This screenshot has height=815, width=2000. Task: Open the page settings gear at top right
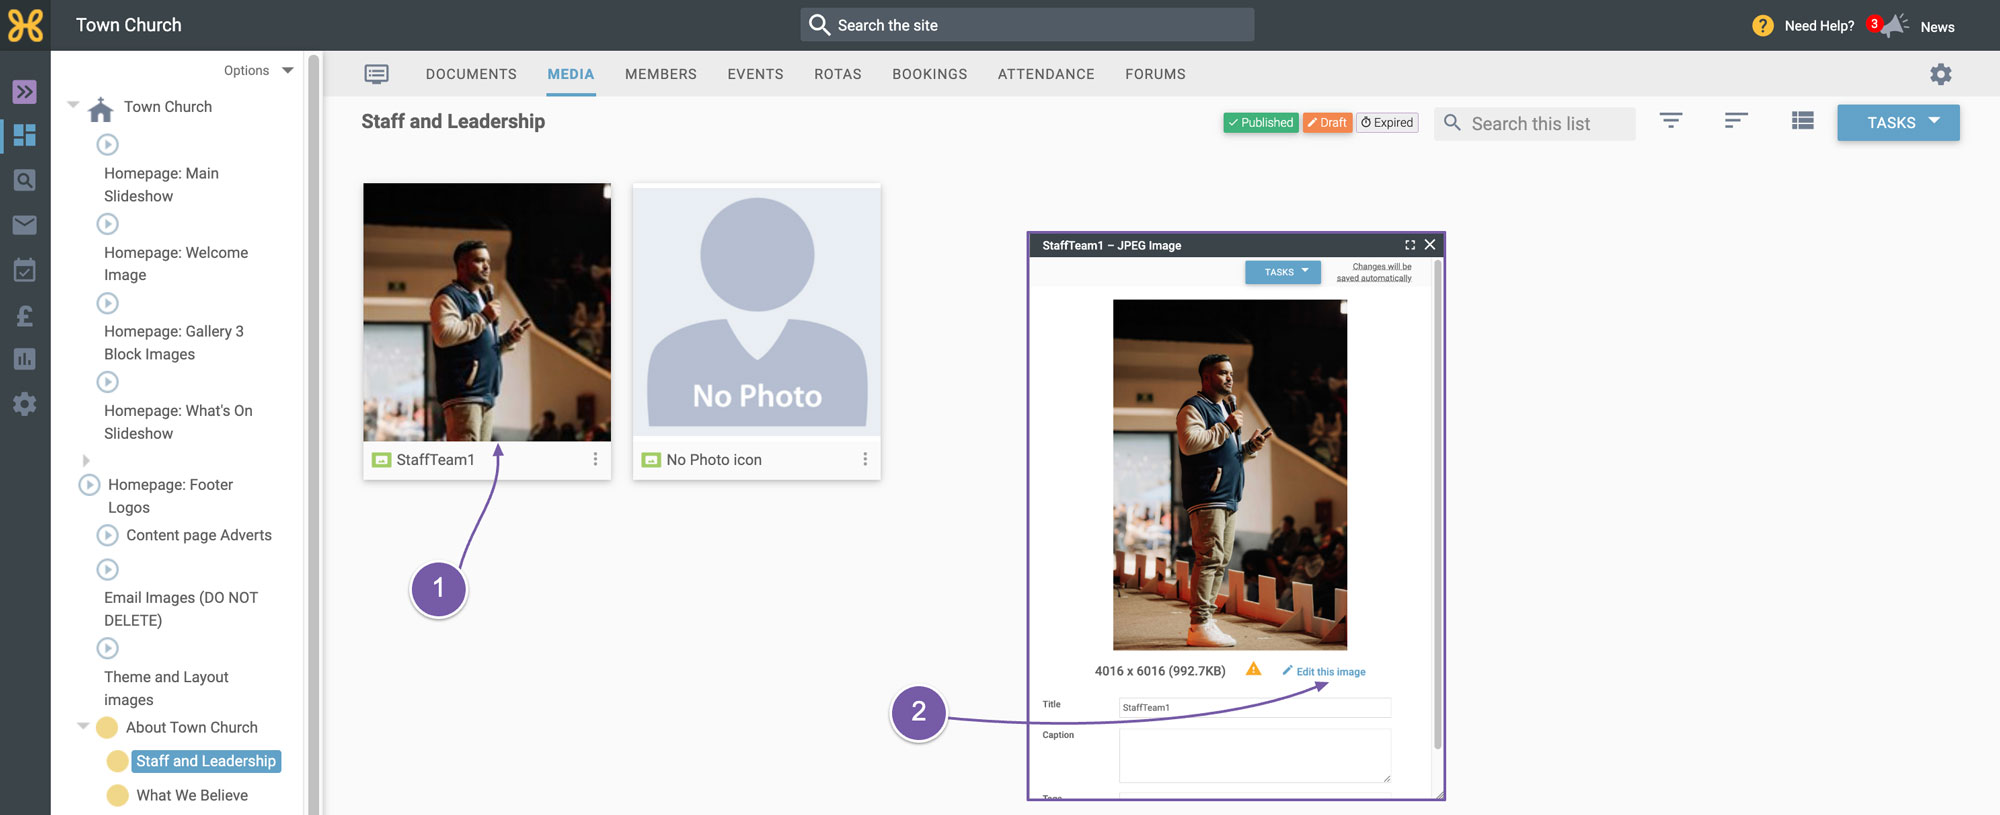point(1941,74)
